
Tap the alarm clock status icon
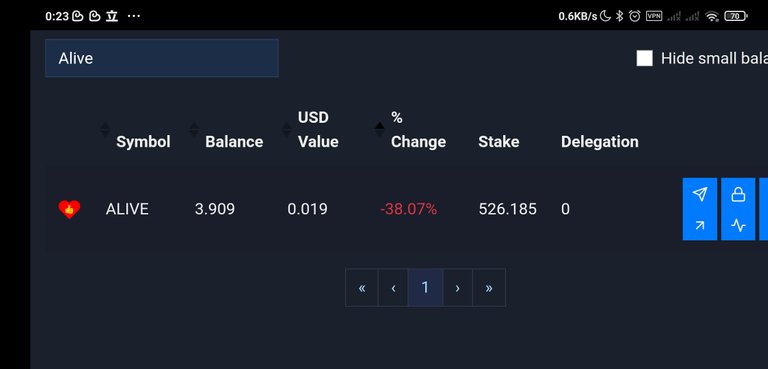tap(635, 16)
